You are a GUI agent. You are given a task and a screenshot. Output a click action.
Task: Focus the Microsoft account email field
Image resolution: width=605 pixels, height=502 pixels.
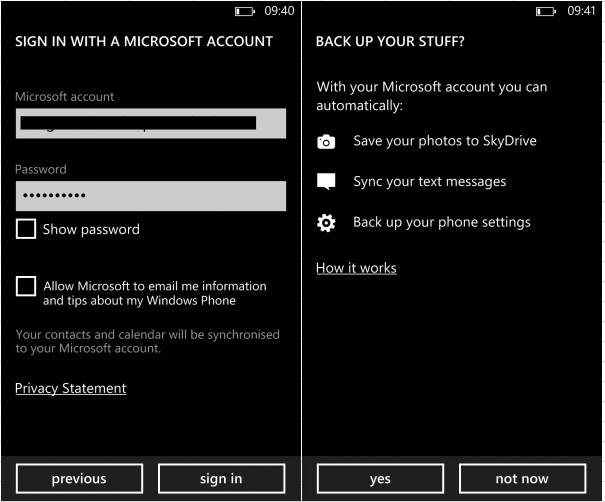click(151, 123)
